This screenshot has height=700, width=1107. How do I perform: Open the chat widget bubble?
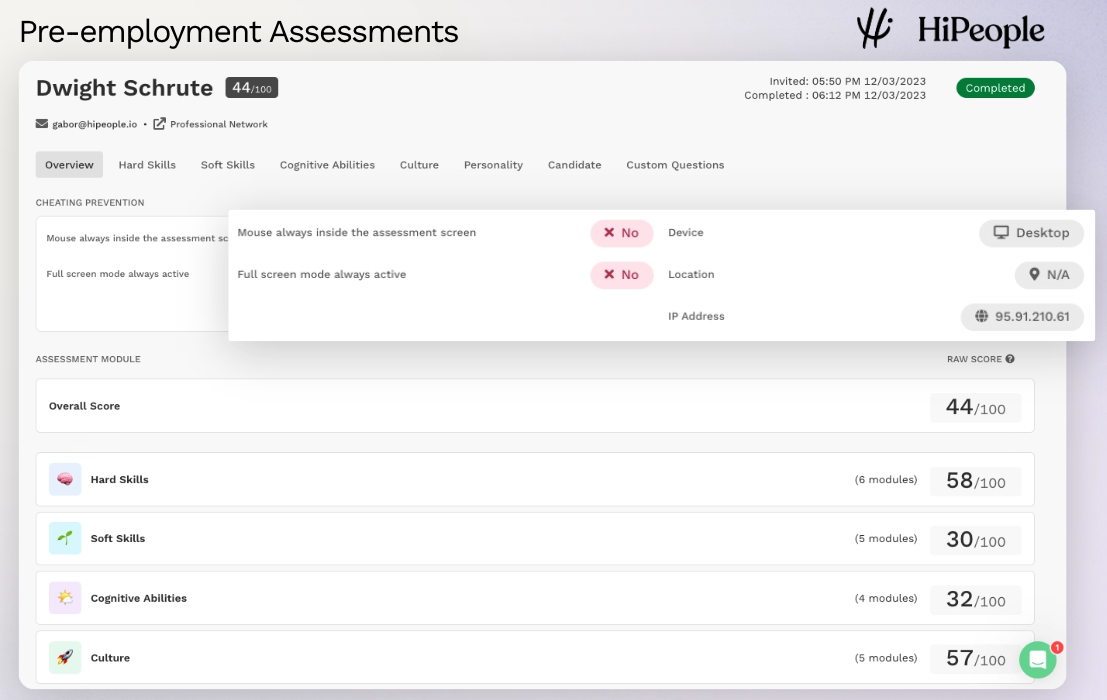1037,660
